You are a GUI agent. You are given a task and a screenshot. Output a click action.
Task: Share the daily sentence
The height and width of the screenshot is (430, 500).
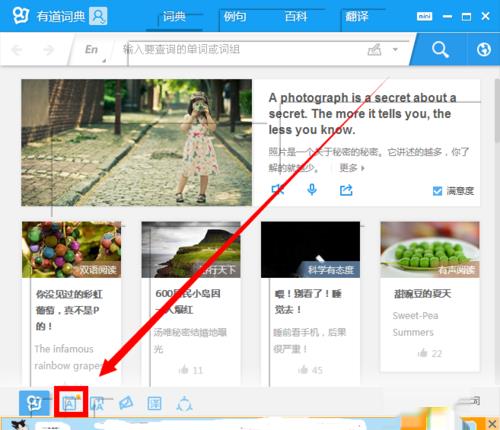346,190
